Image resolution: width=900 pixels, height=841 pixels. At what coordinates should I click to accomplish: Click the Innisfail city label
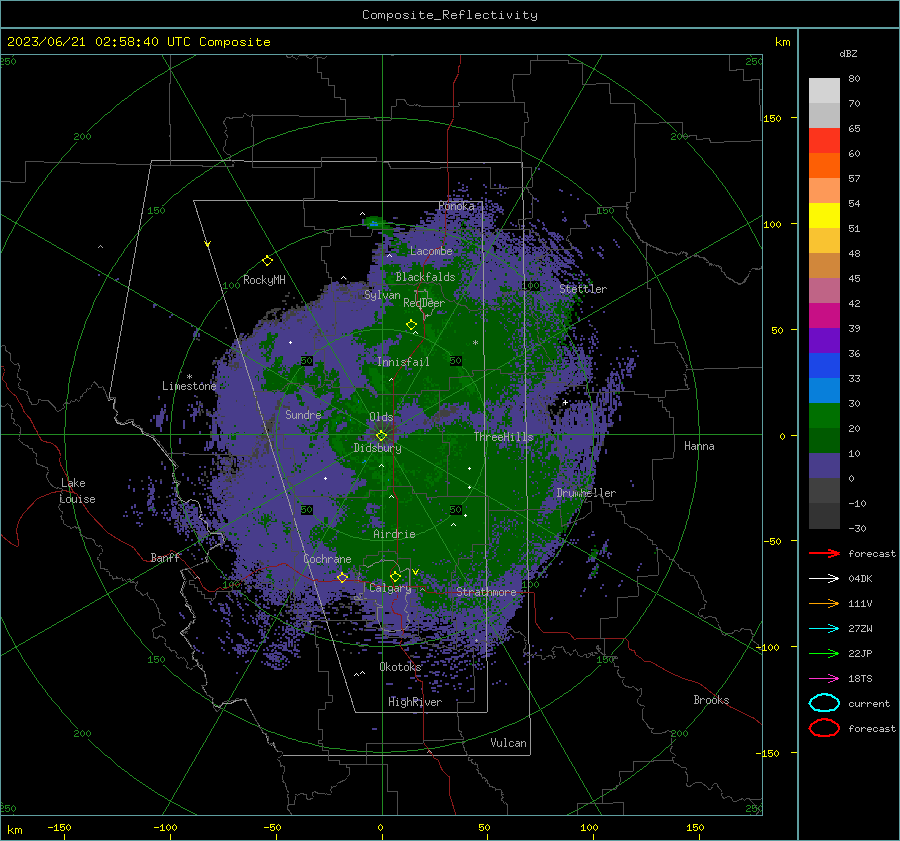click(404, 362)
